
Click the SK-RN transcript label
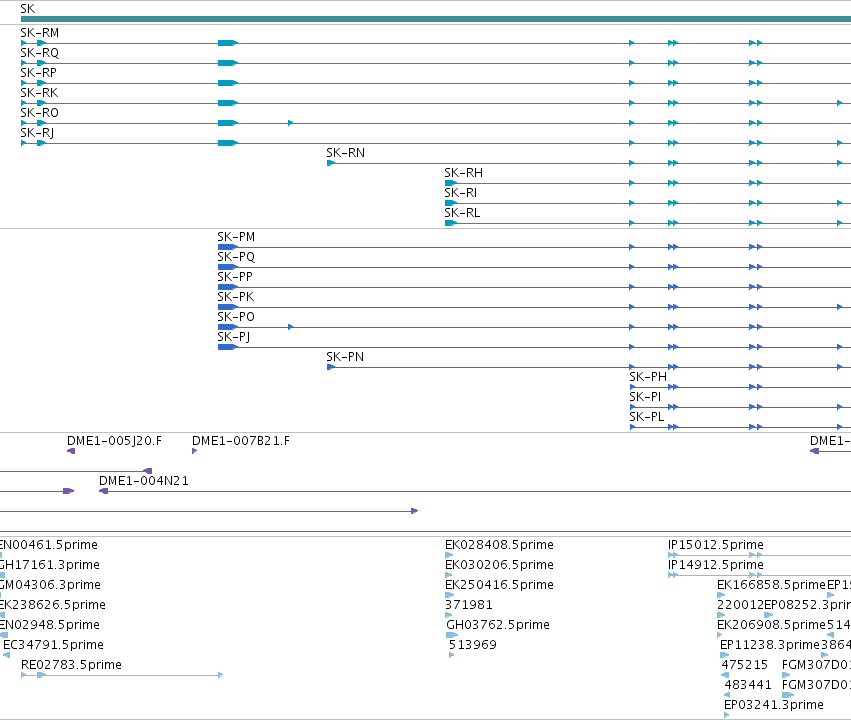click(x=346, y=153)
